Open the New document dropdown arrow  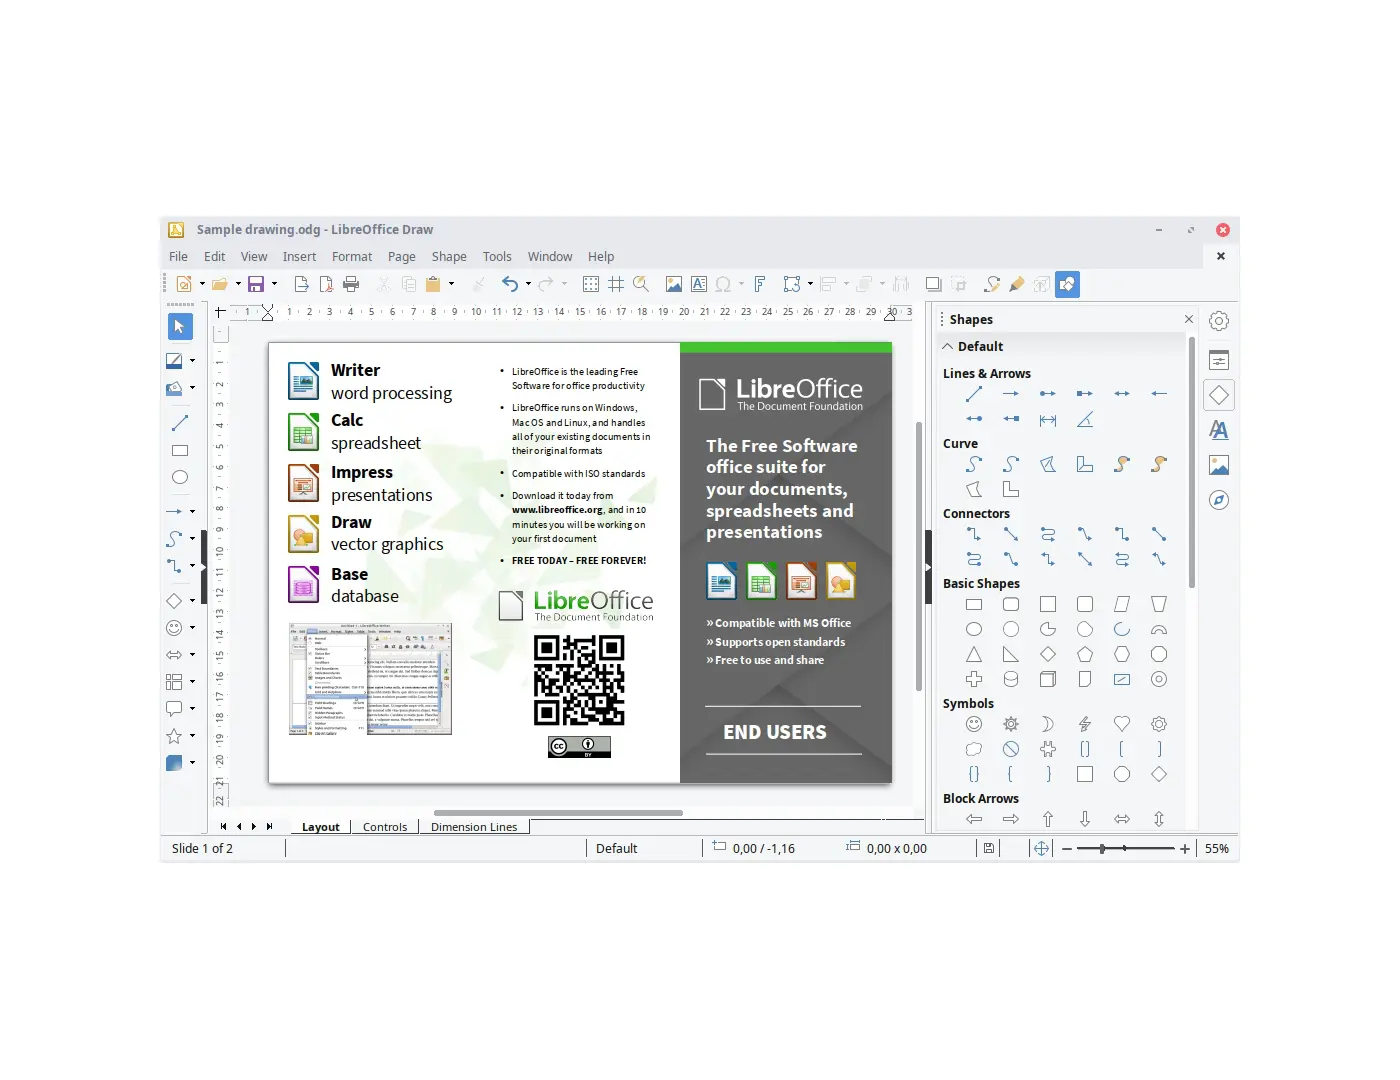tap(202, 284)
